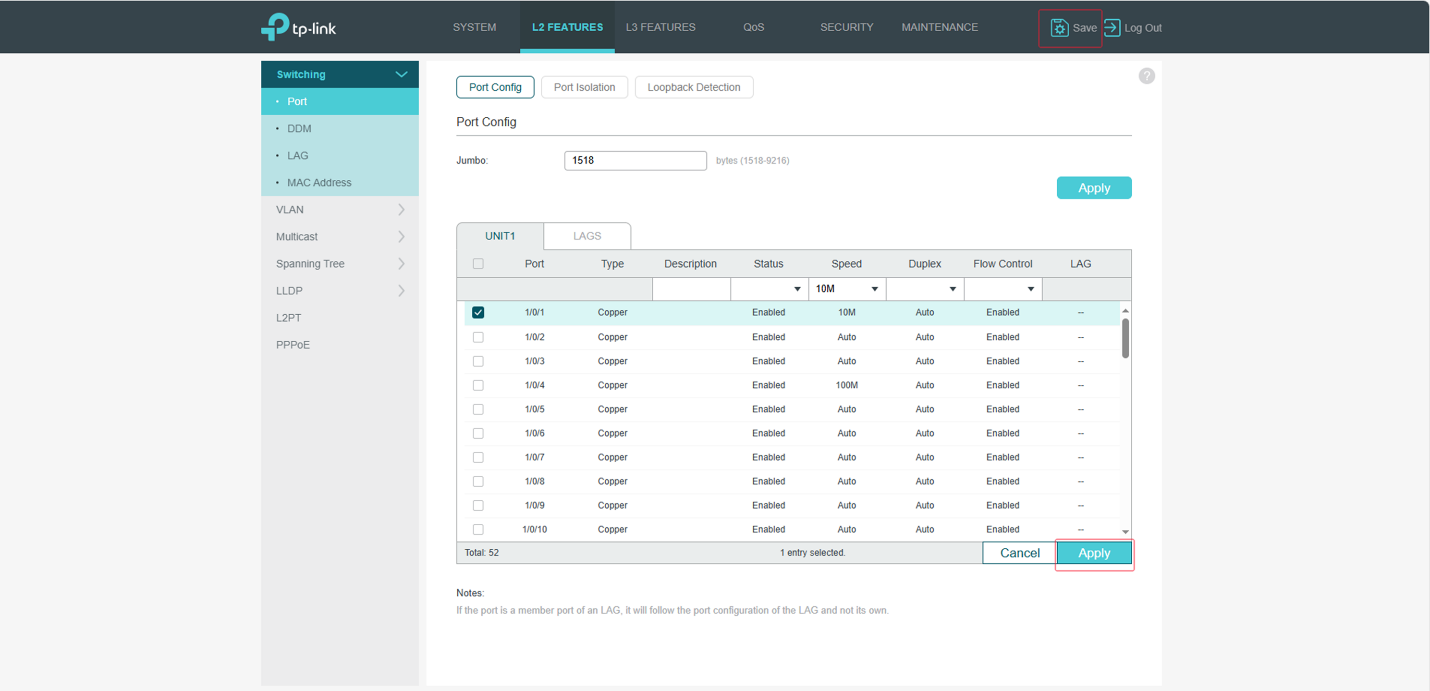Open the Status filter dropdown

coord(768,289)
